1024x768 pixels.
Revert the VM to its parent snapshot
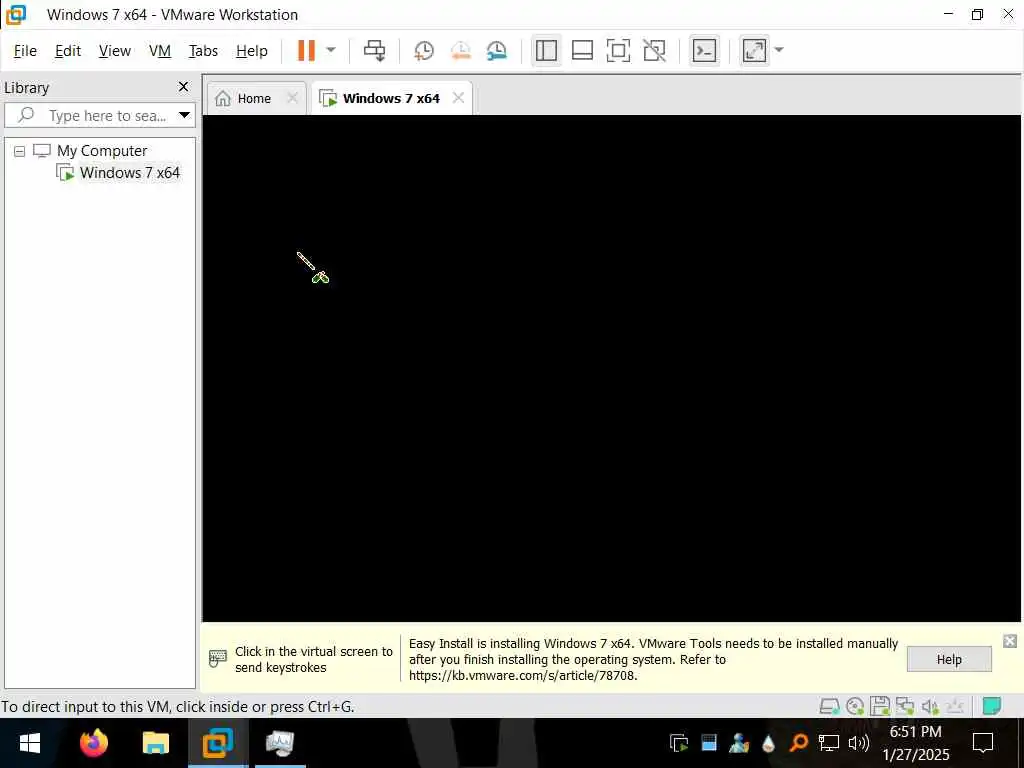click(461, 50)
